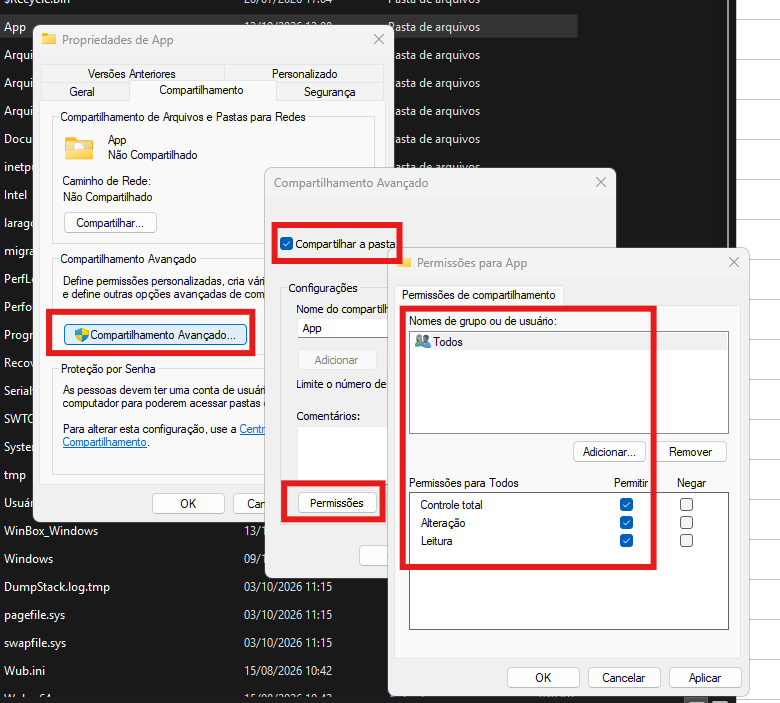
Task: Check Negar for Alteração
Action: pos(686,522)
